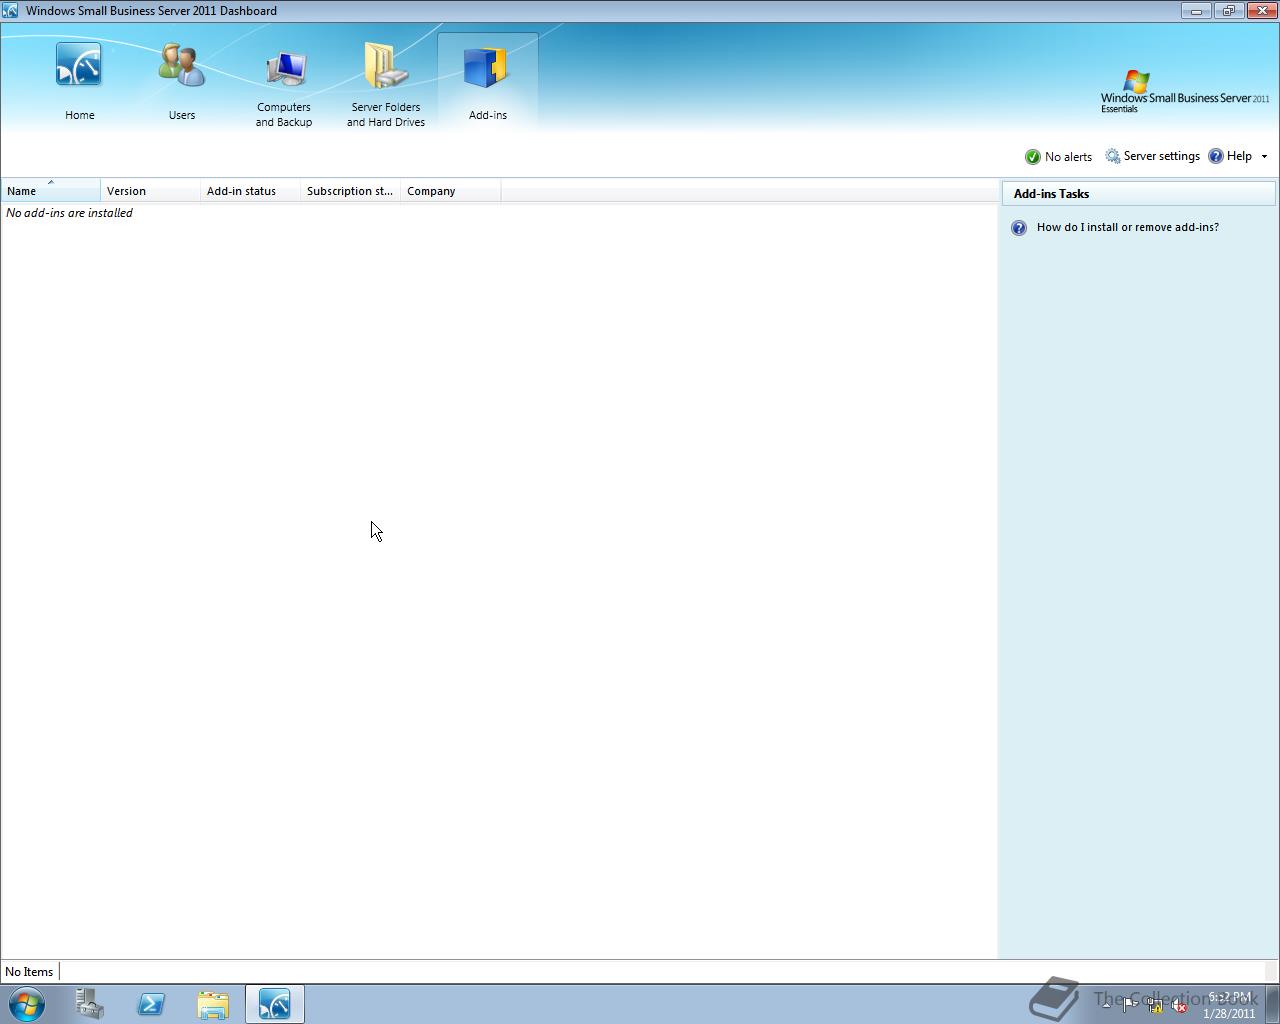Click the green No alerts checkmark icon

point(1033,157)
